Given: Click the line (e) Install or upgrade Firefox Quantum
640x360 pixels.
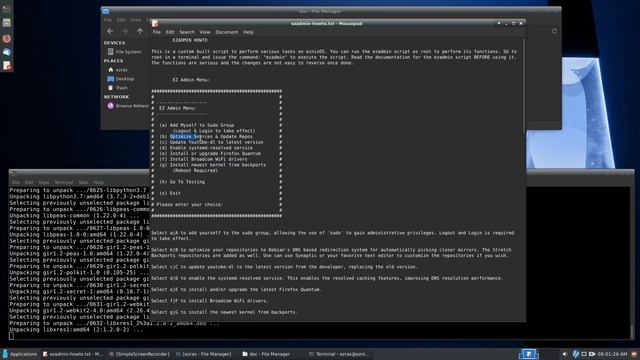Looking at the screenshot, I should pyautogui.click(x=210, y=154).
